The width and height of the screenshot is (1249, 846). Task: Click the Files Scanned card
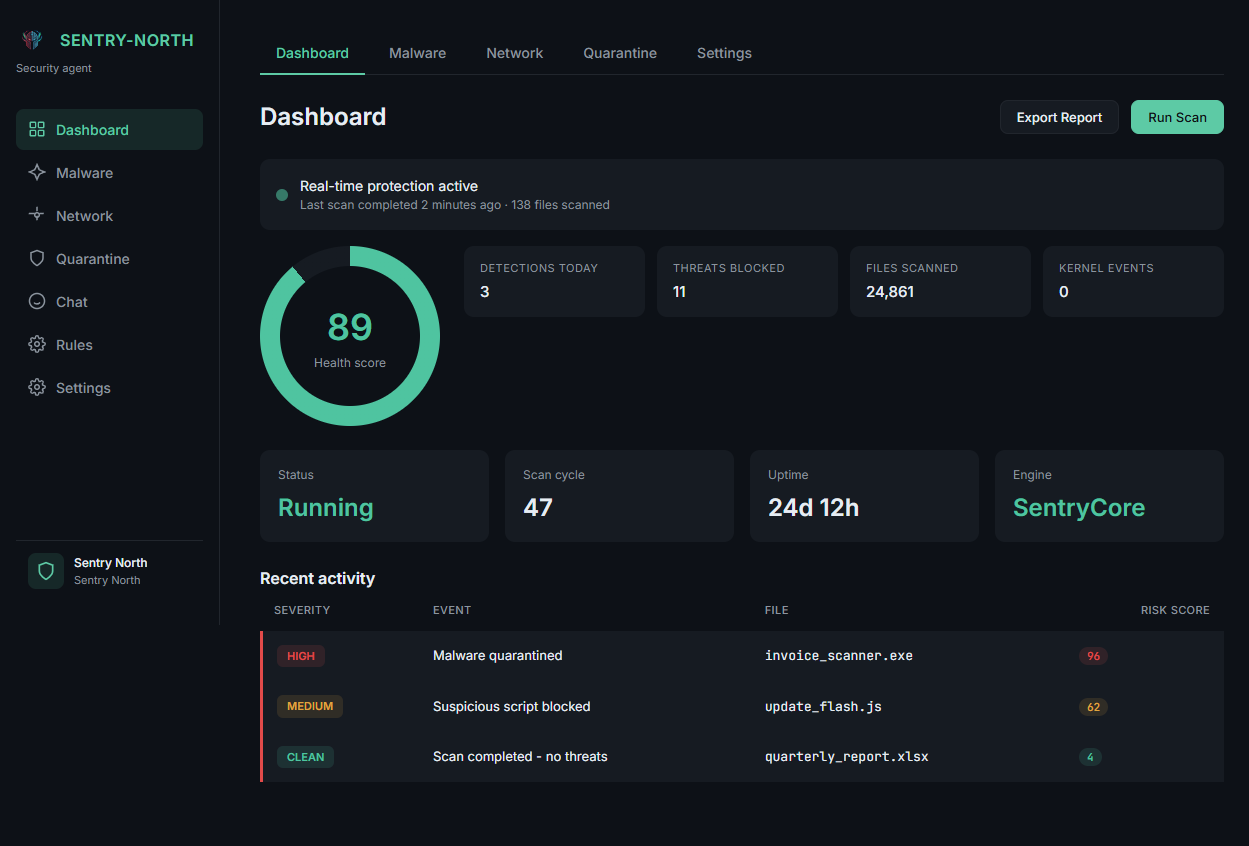[940, 281]
